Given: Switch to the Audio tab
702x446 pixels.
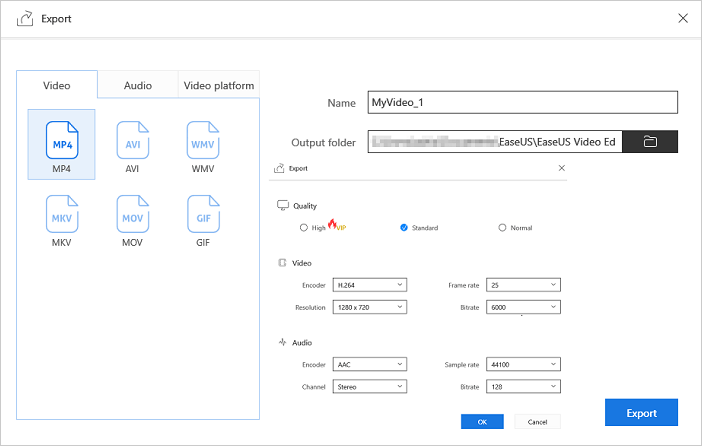Looking at the screenshot, I should 138,86.
